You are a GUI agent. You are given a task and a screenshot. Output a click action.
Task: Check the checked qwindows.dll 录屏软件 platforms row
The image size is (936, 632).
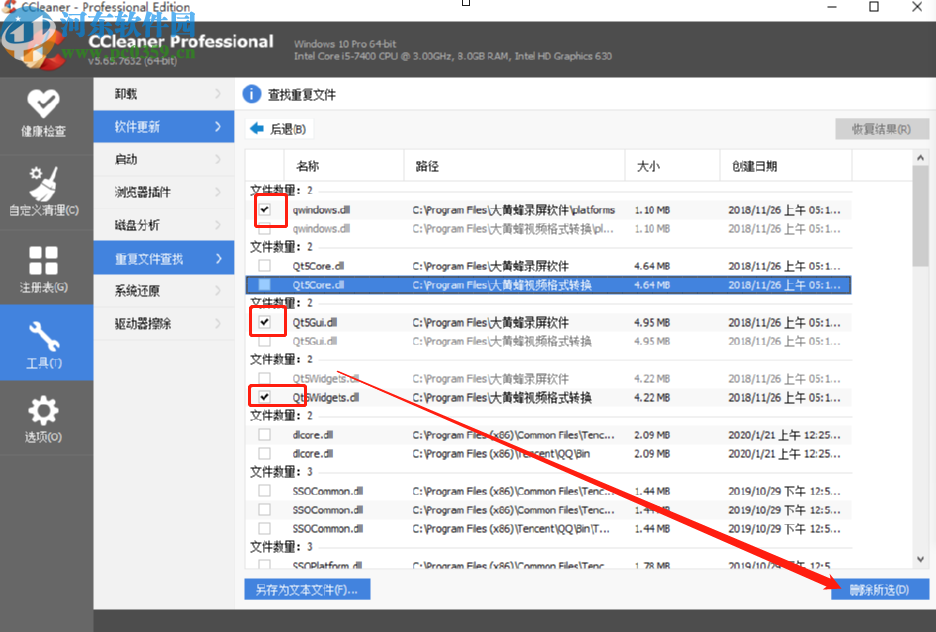coord(264,209)
